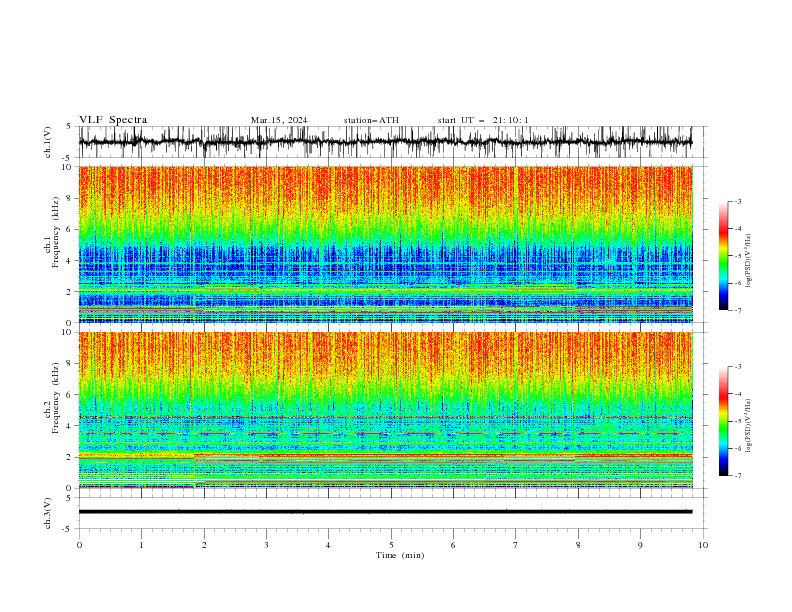Click the ch.3(V) flat waveform trace
The image size is (792, 612).
(385, 512)
